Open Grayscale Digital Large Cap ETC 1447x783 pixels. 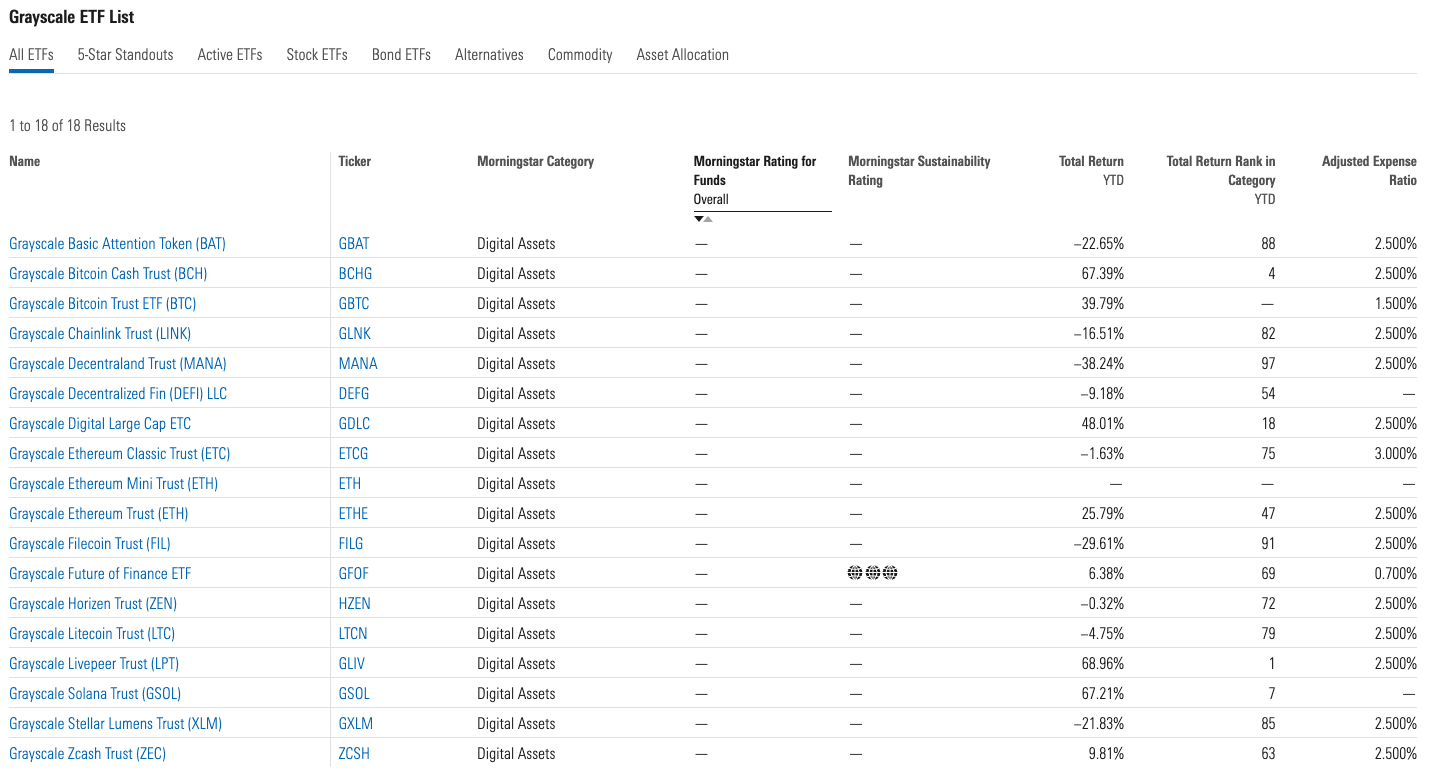[100, 424]
